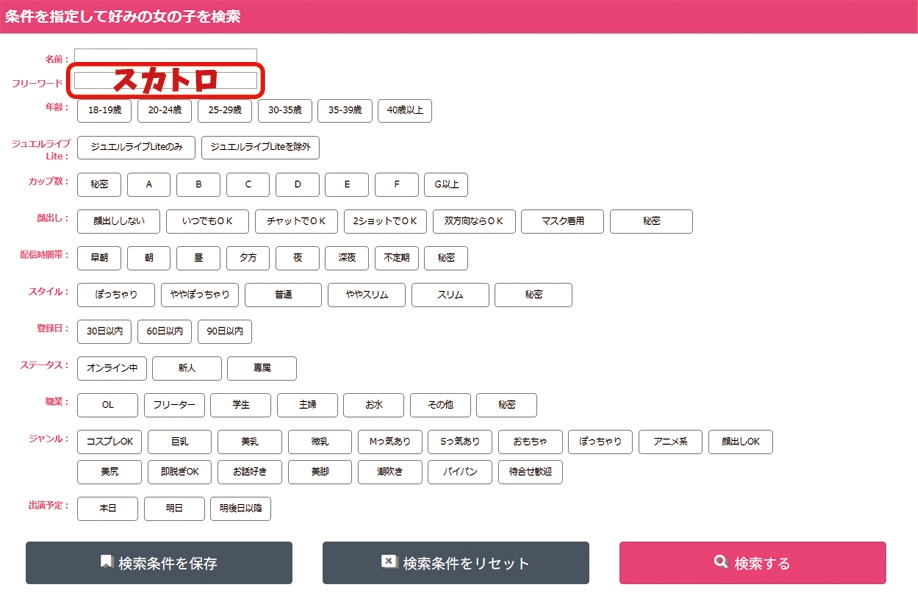
Task: Select the フリーター occupation option
Action: click(174, 405)
